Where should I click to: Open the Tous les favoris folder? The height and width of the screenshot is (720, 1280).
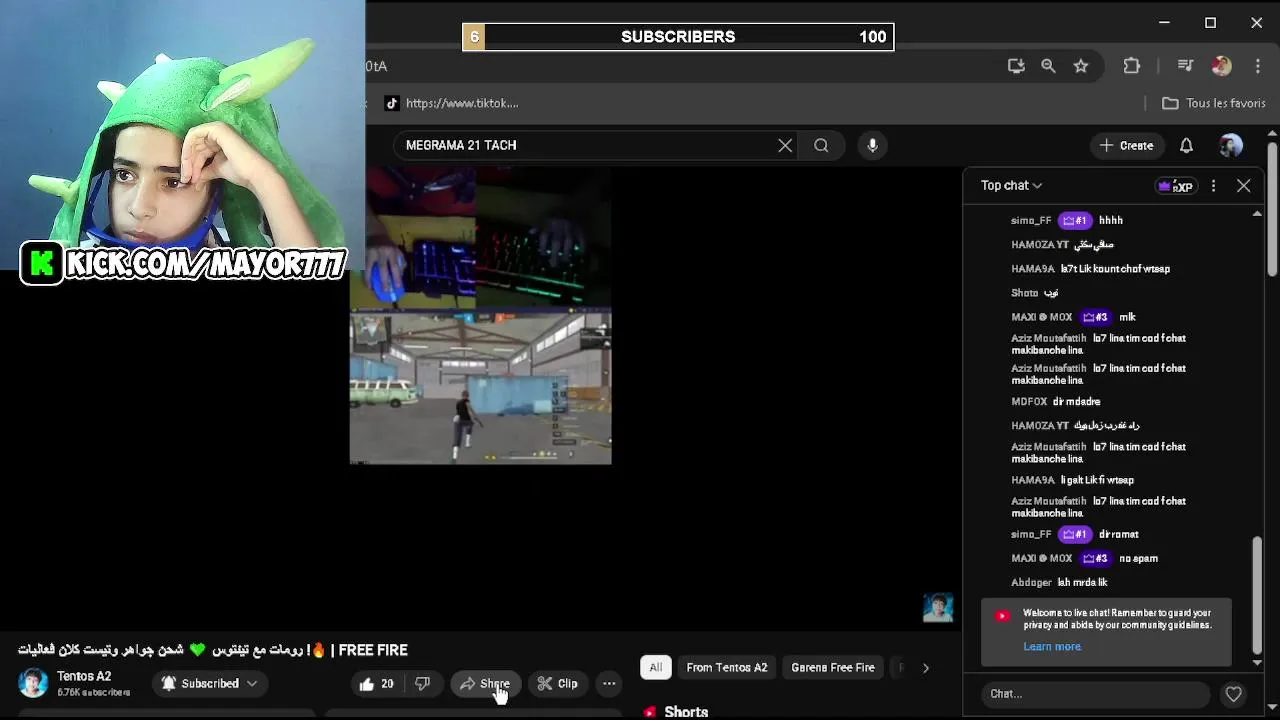pos(1214,103)
